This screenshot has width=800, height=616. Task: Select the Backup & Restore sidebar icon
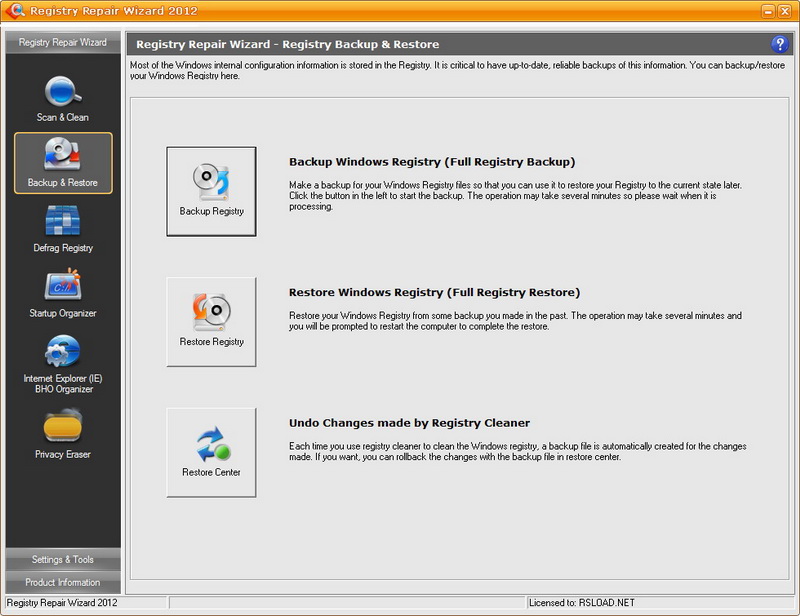[x=63, y=163]
